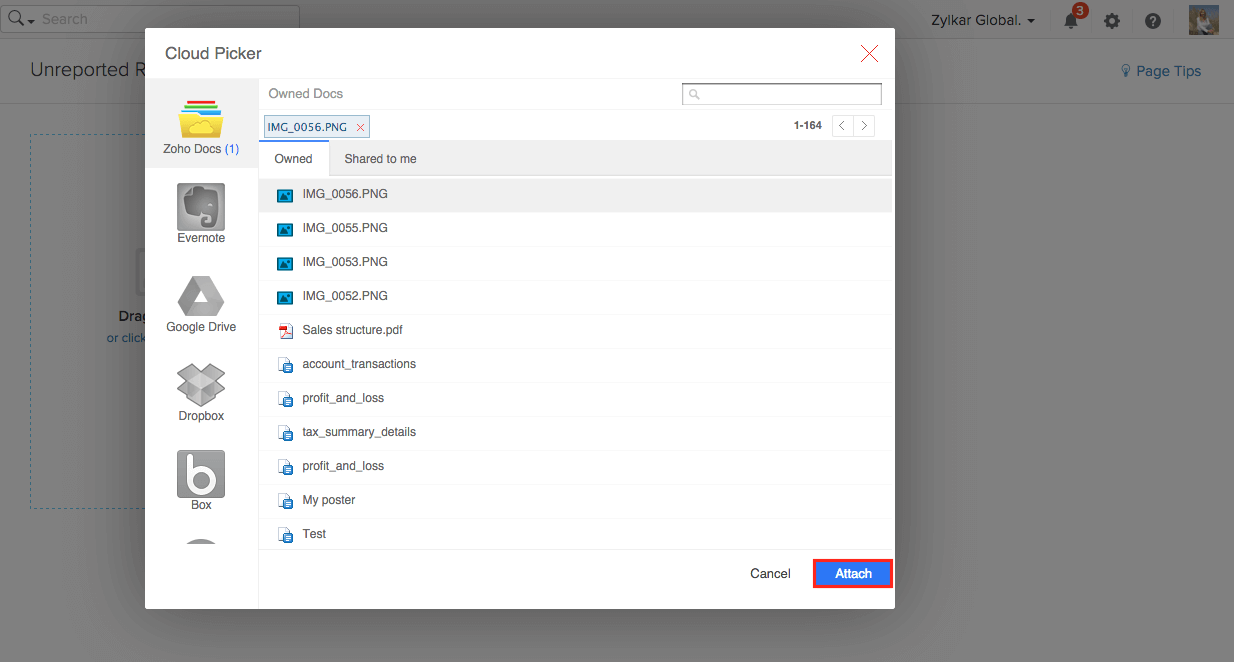Viewport: 1234px width, 662px height.
Task: Open the Owned tab
Action: [293, 158]
